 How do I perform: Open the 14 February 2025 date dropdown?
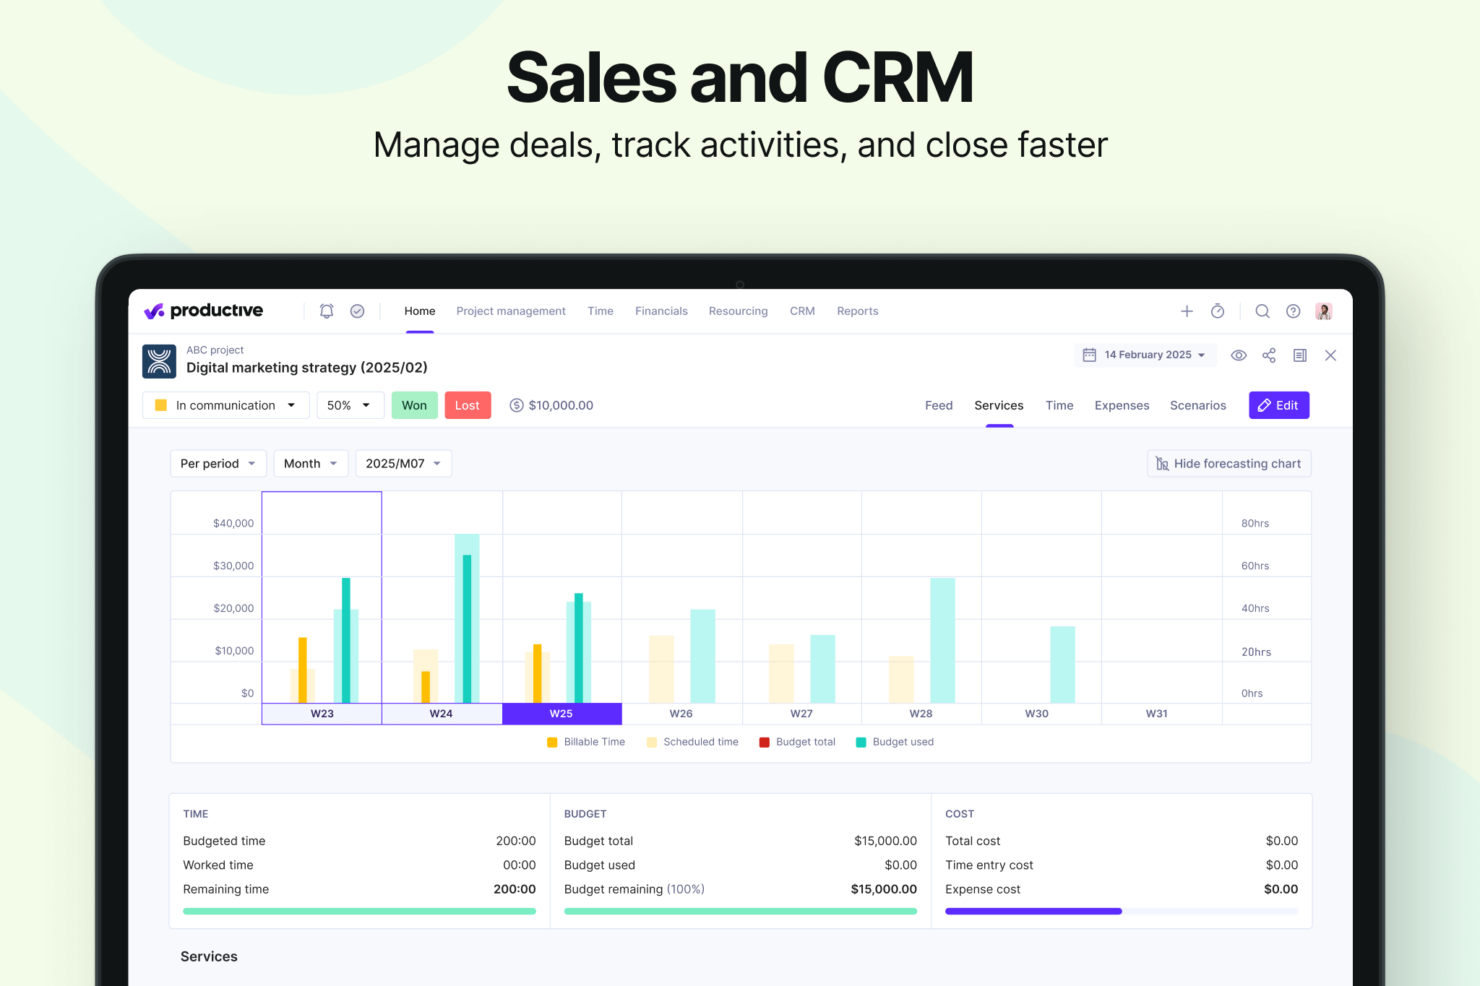pos(1145,355)
